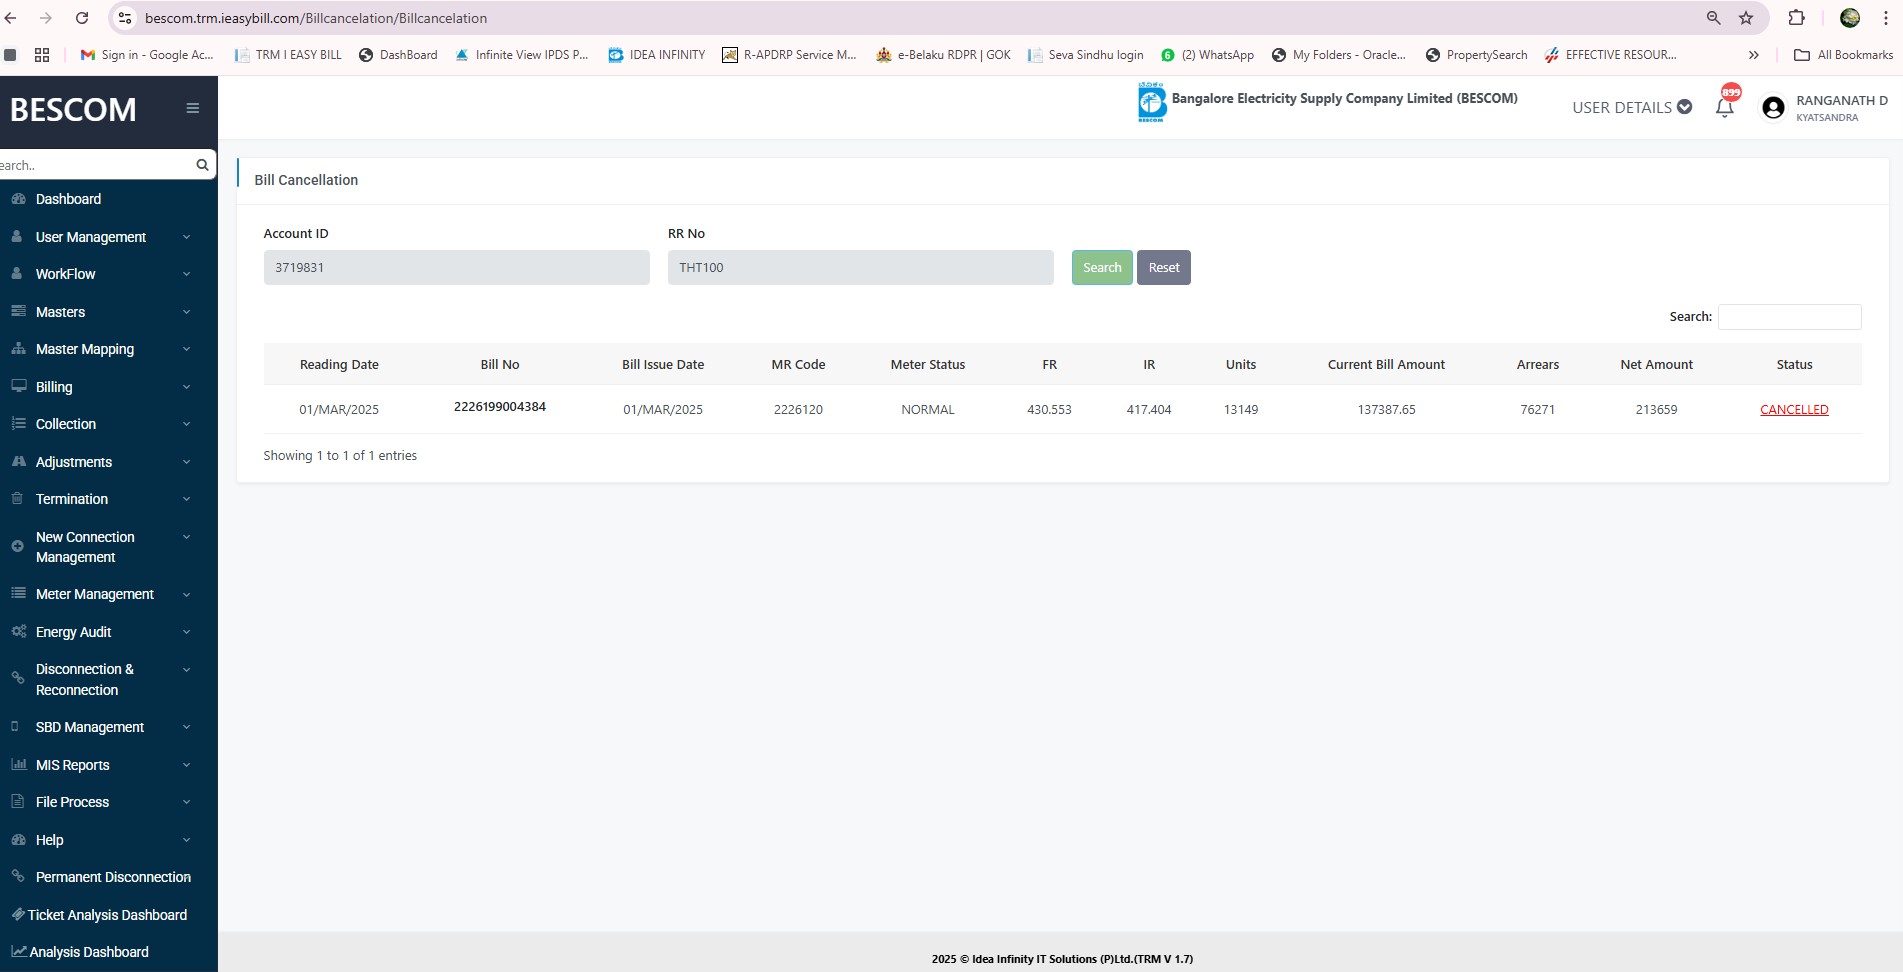
Task: Click the browser address bar URL
Action: [x=316, y=18]
